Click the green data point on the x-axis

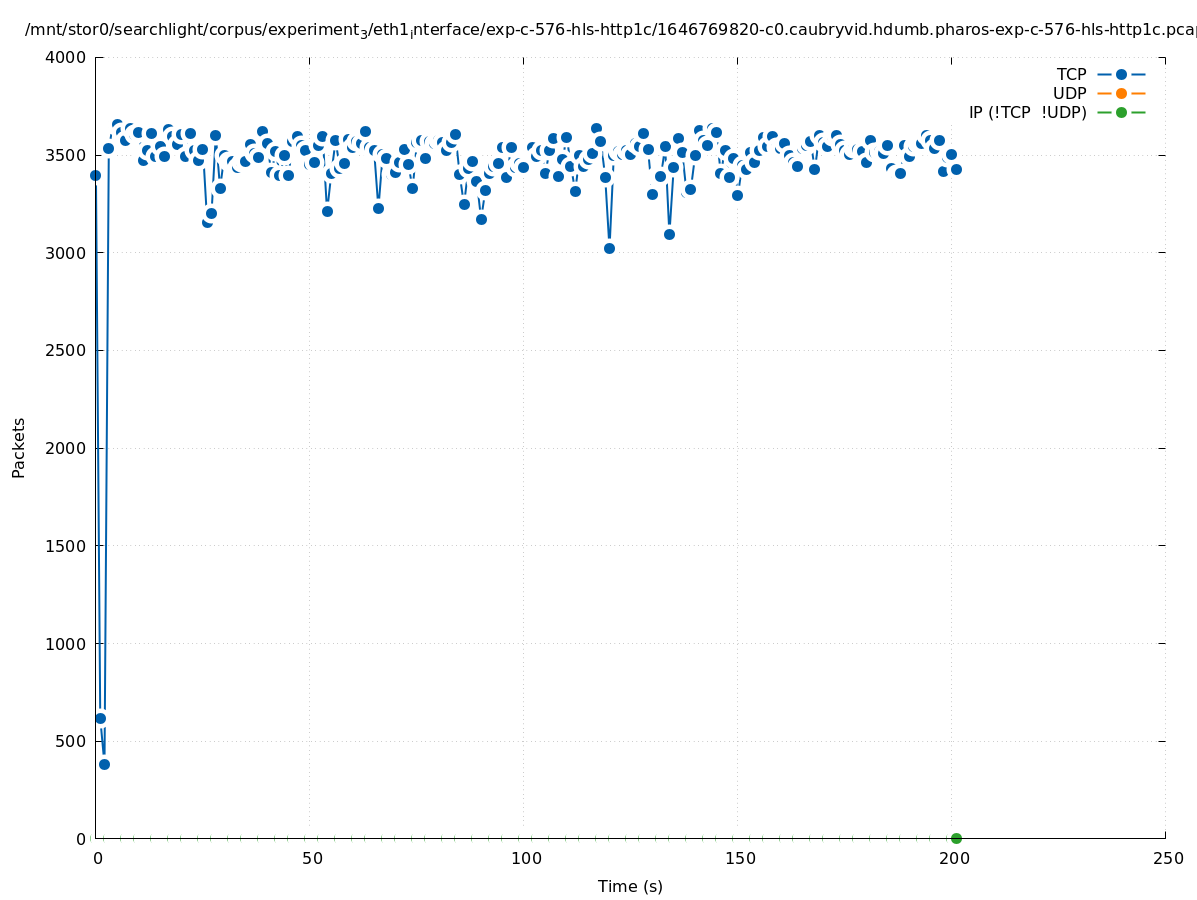pos(956,838)
